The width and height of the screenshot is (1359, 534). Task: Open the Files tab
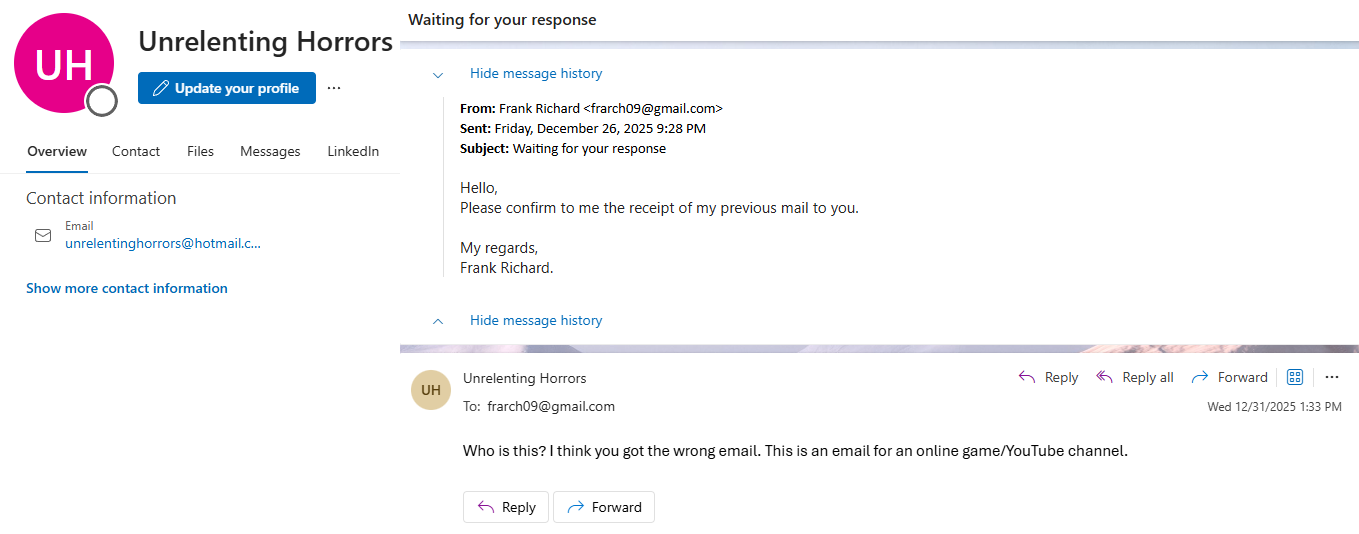coord(200,151)
